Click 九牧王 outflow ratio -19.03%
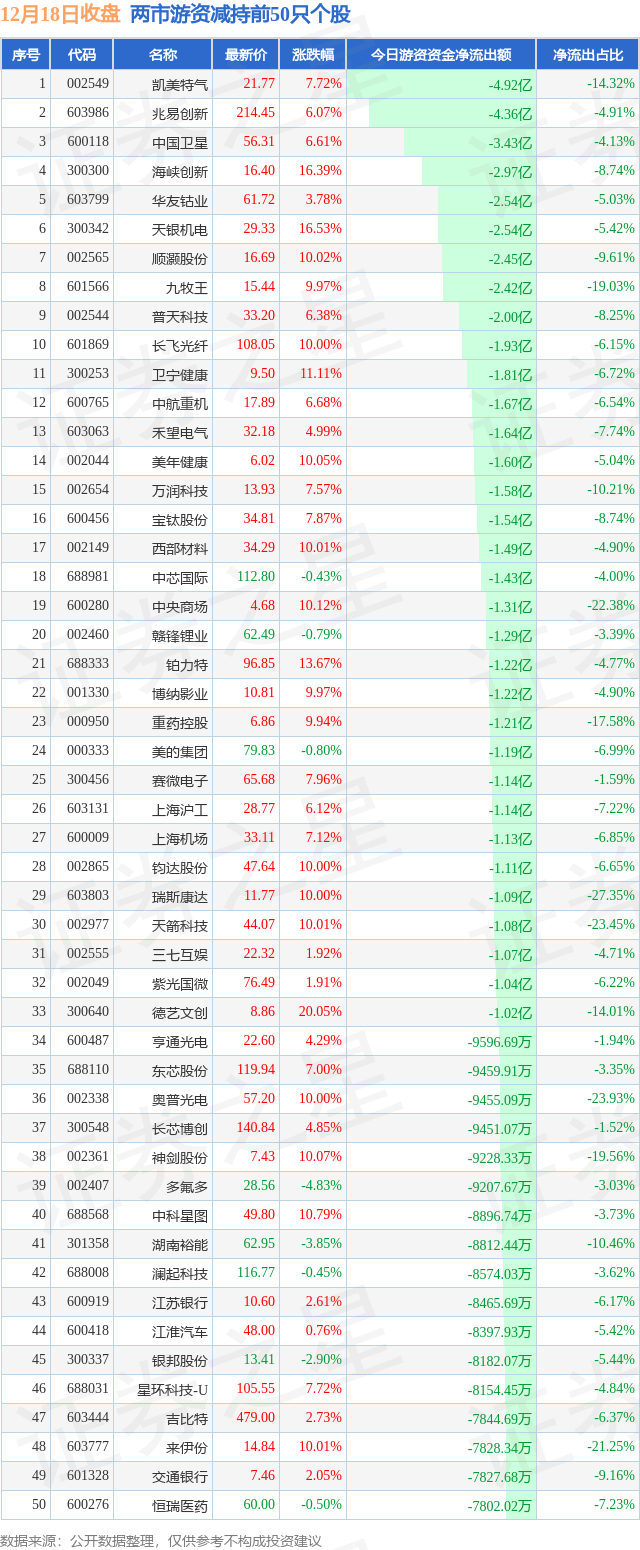Viewport: 640px width, 1550px height. click(611, 287)
